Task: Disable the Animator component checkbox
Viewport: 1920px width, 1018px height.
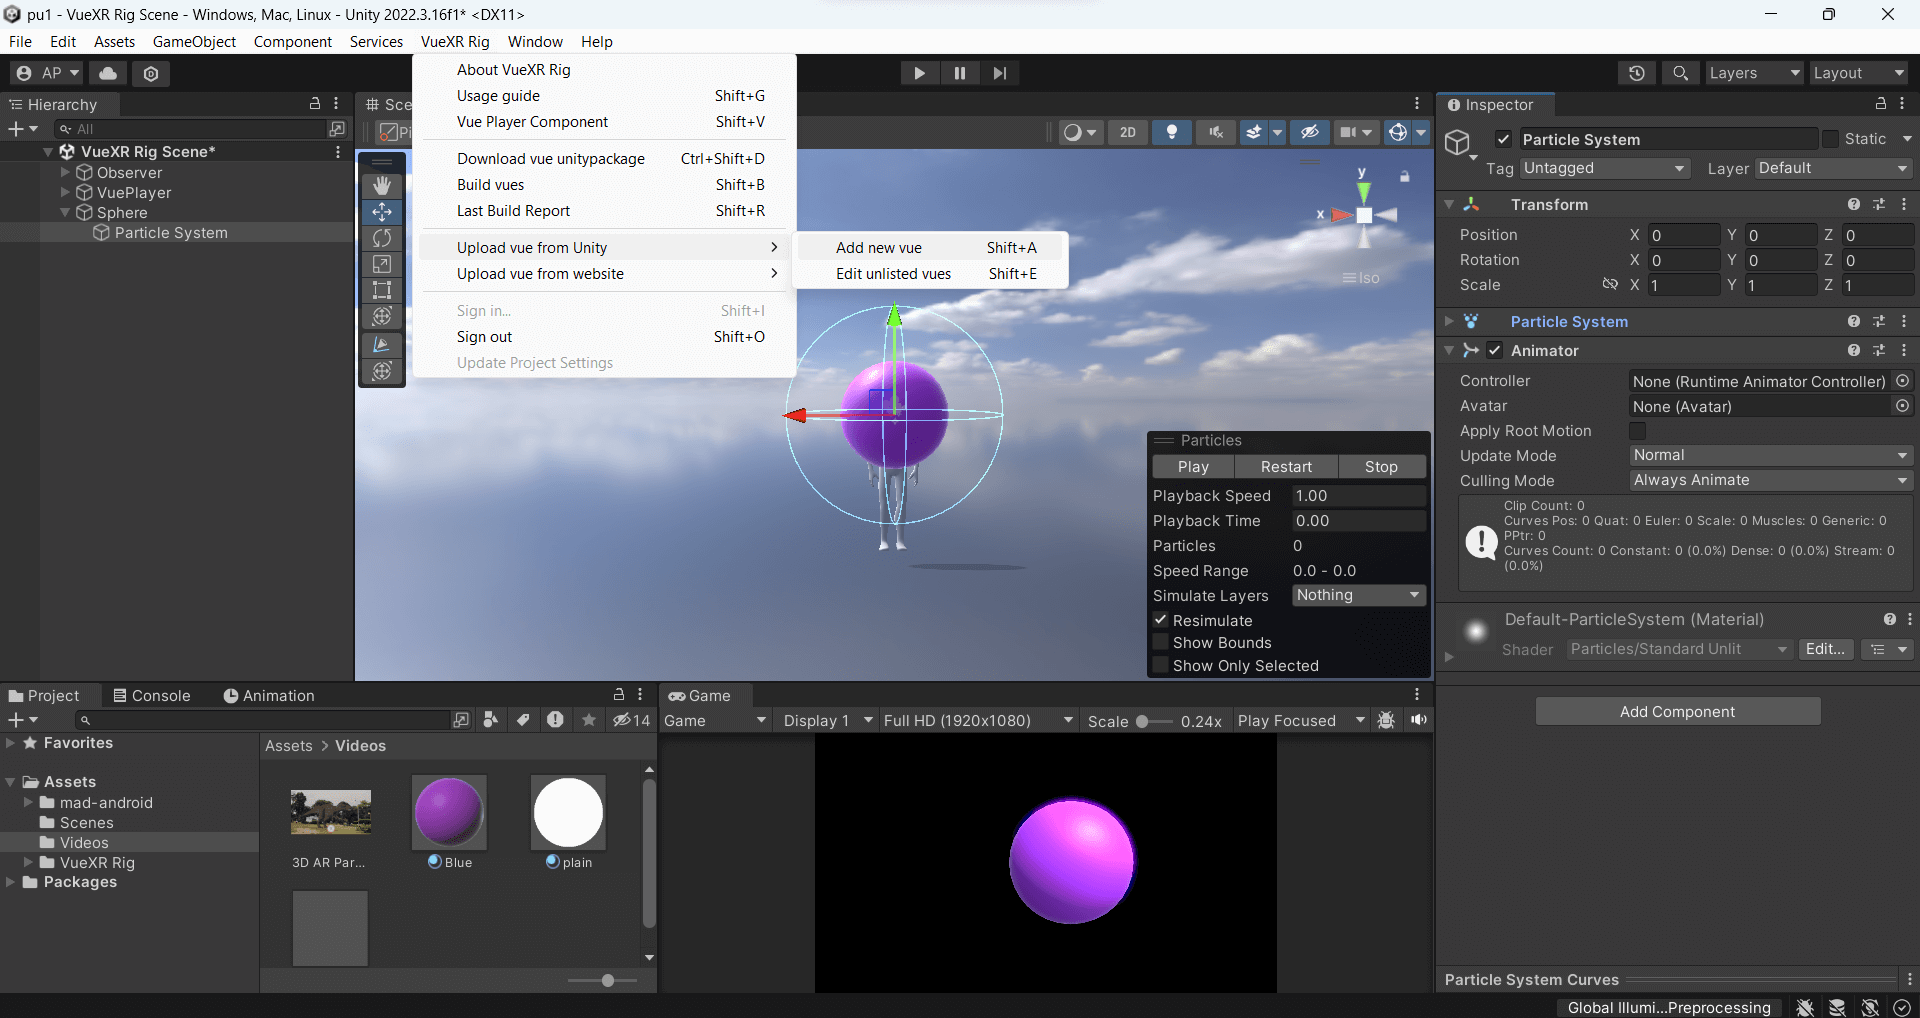Action: click(x=1494, y=350)
